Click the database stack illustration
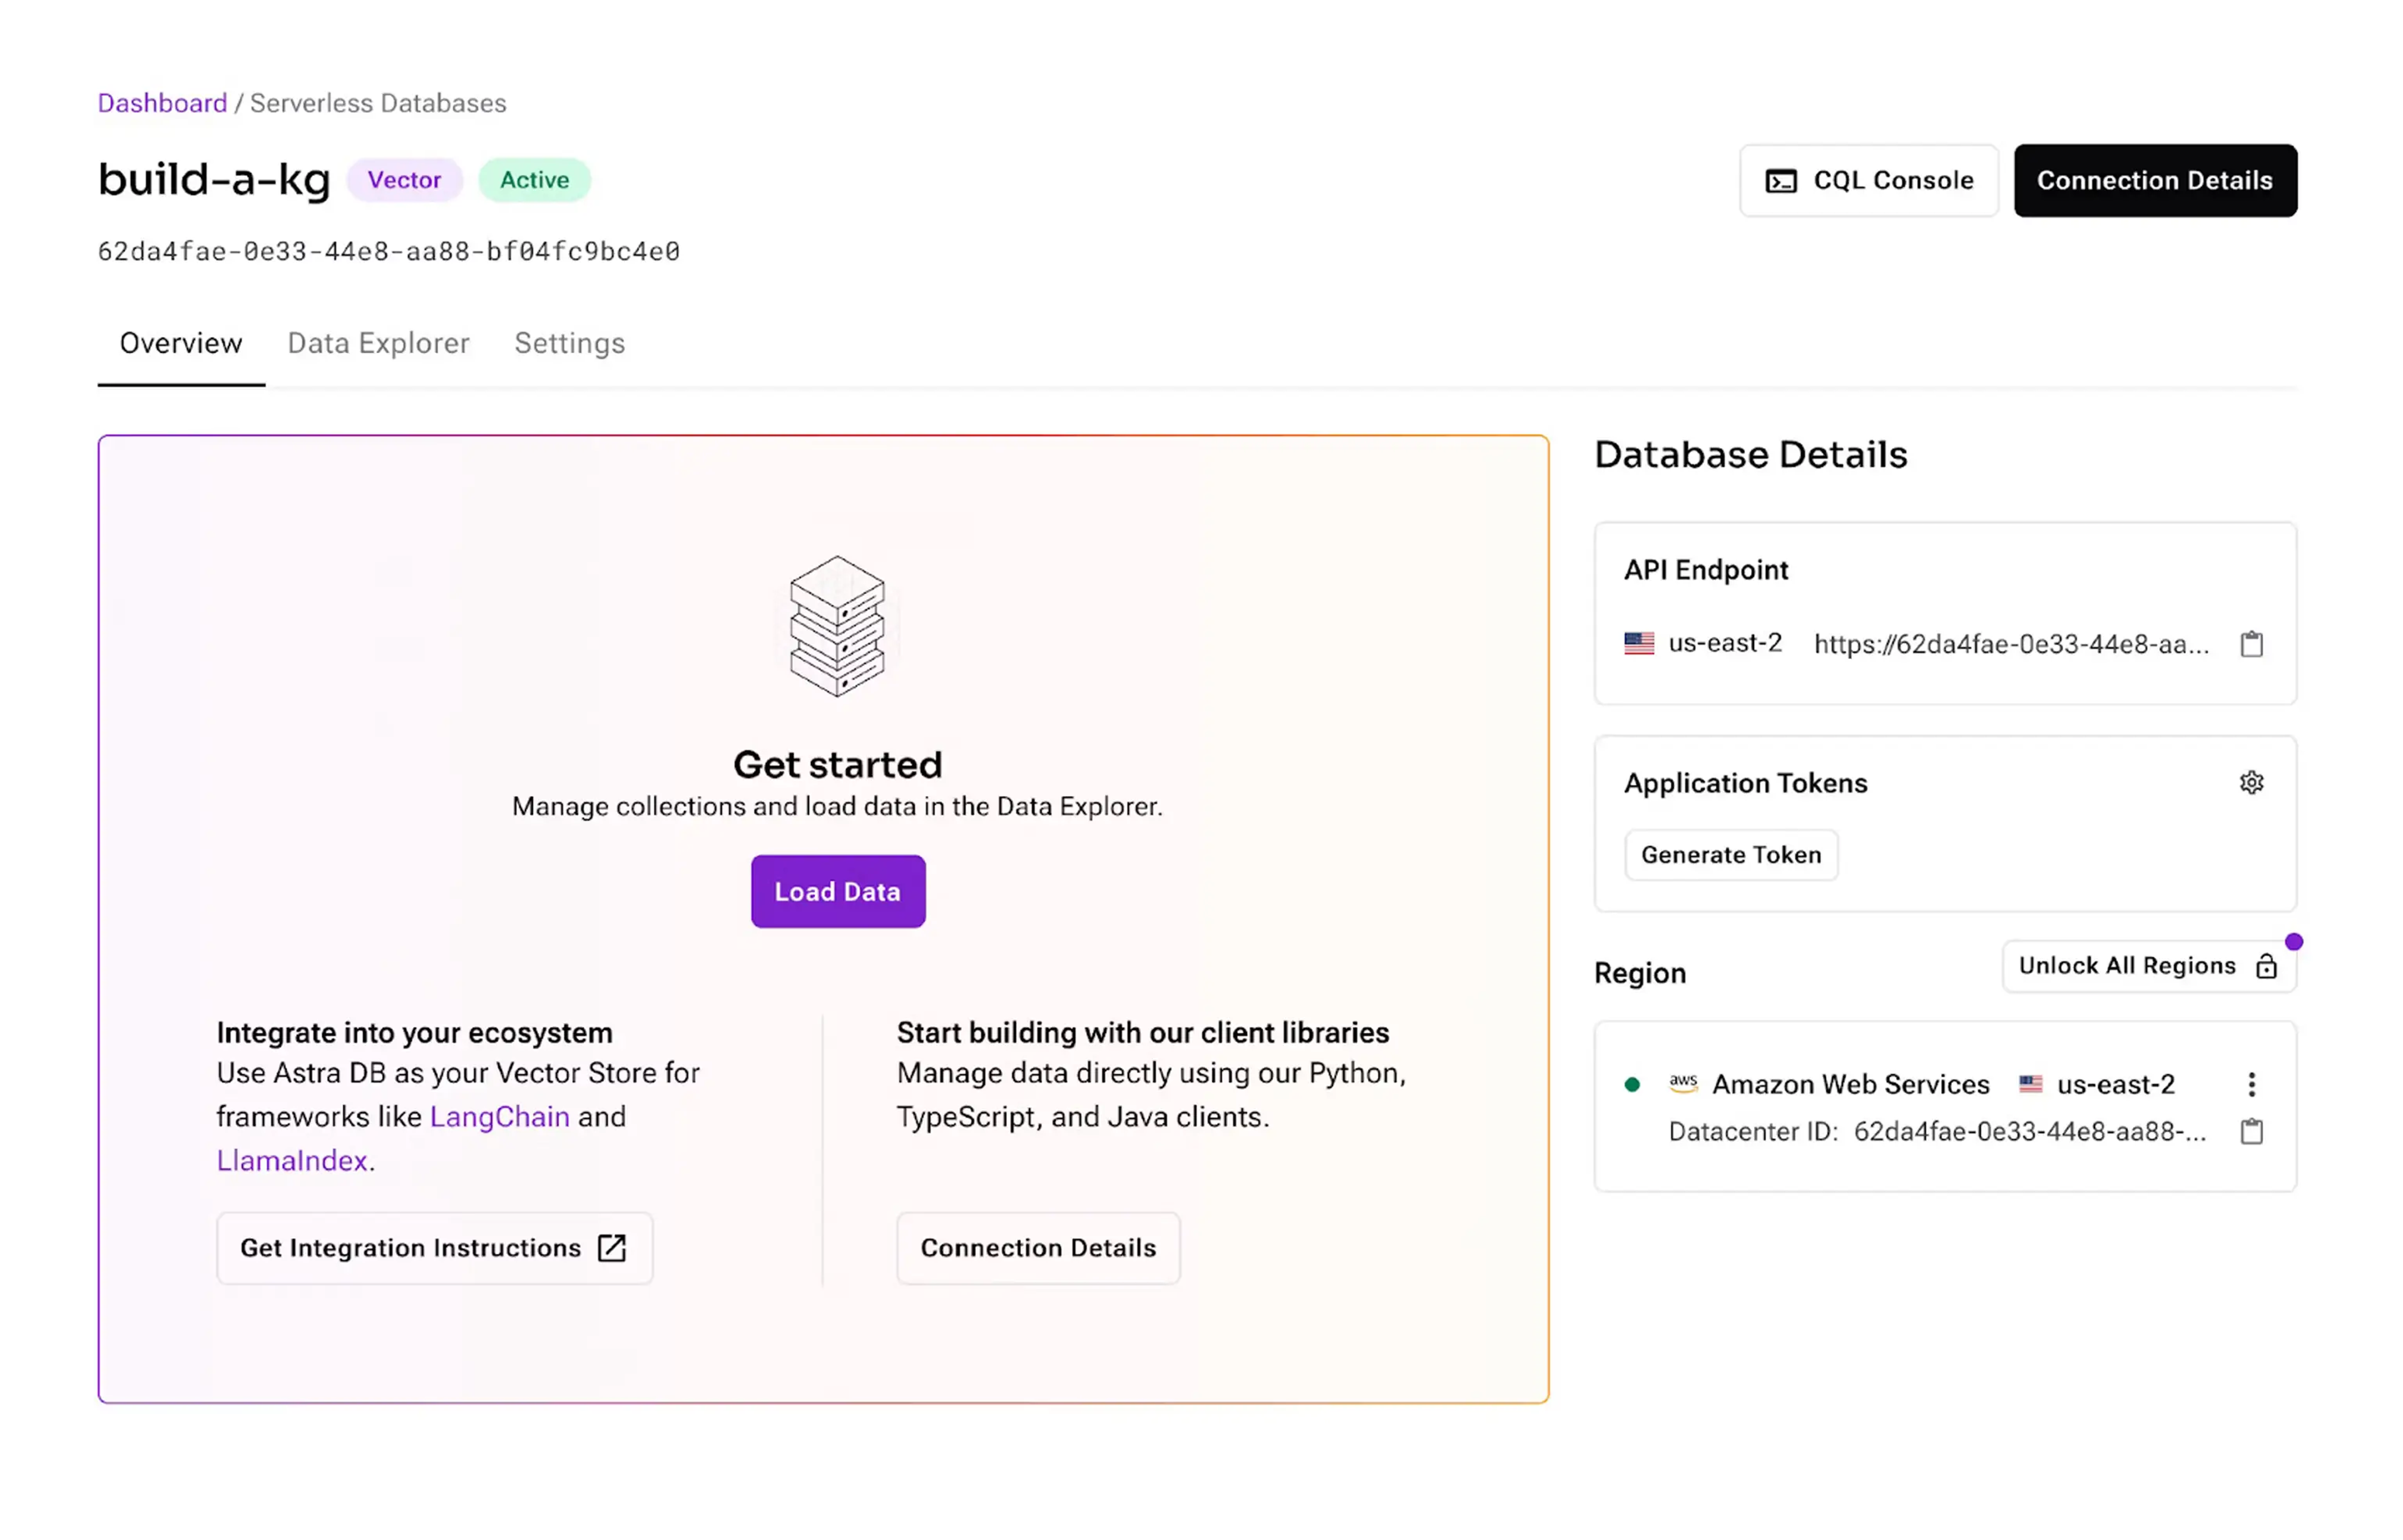2403x1540 pixels. tap(837, 626)
